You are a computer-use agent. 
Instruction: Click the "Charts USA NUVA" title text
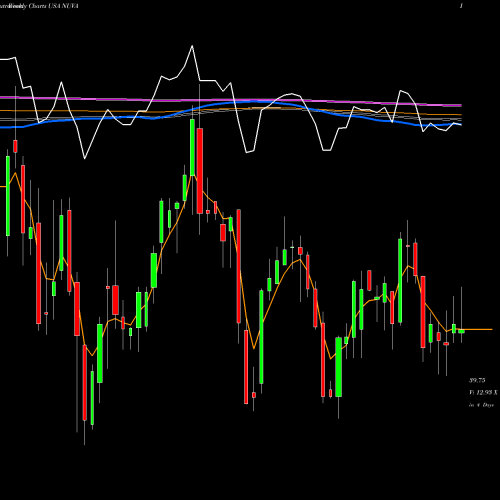pyautogui.click(x=53, y=6)
